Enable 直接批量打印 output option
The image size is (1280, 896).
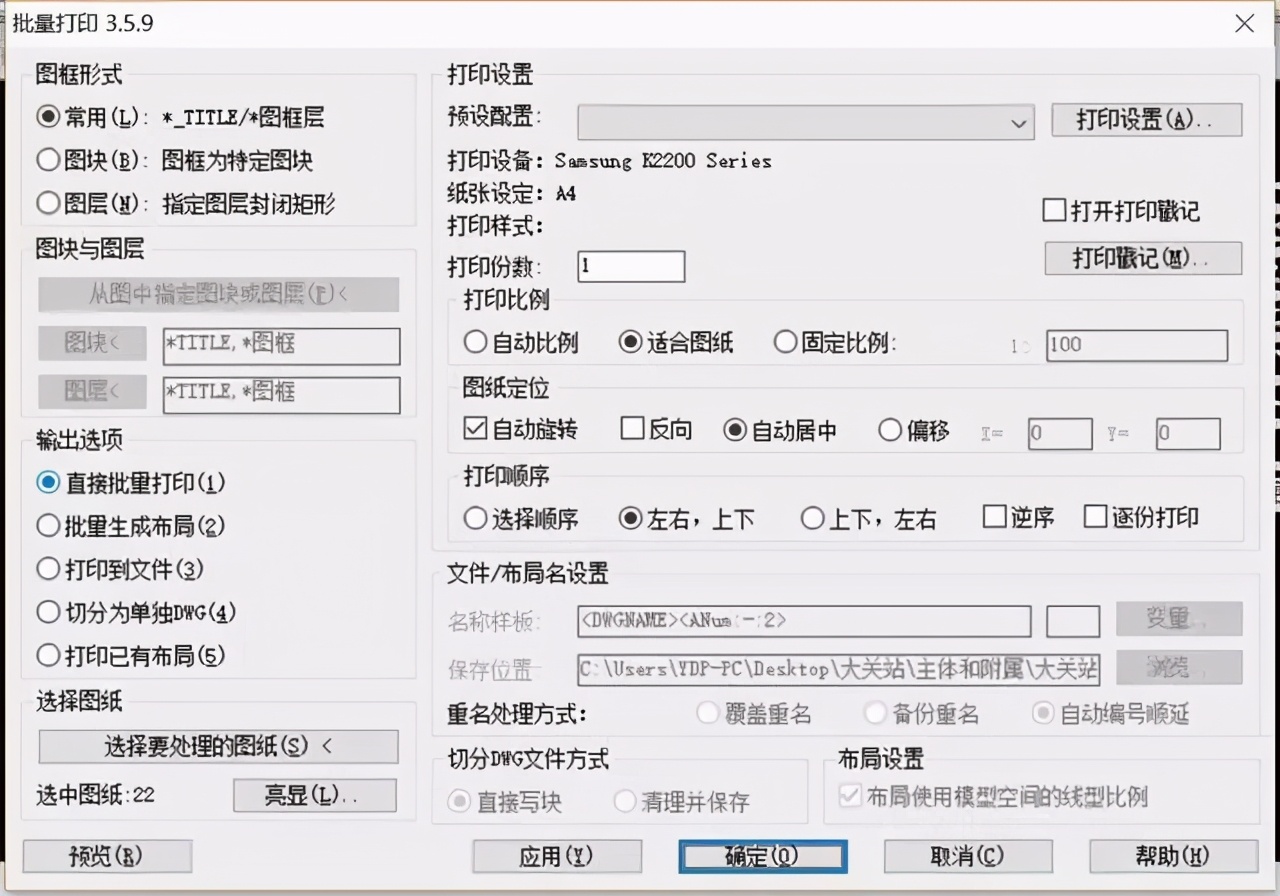tap(49, 483)
